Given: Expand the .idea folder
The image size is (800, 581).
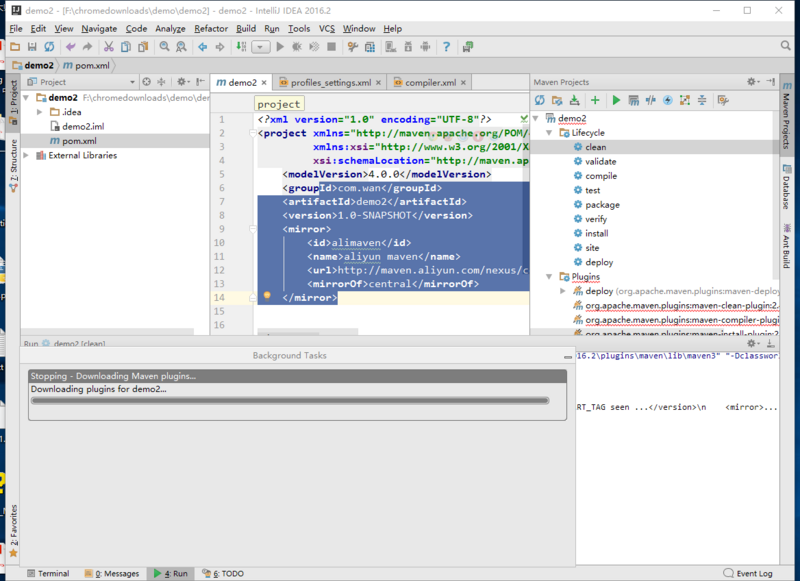Looking at the screenshot, I should coord(40,112).
